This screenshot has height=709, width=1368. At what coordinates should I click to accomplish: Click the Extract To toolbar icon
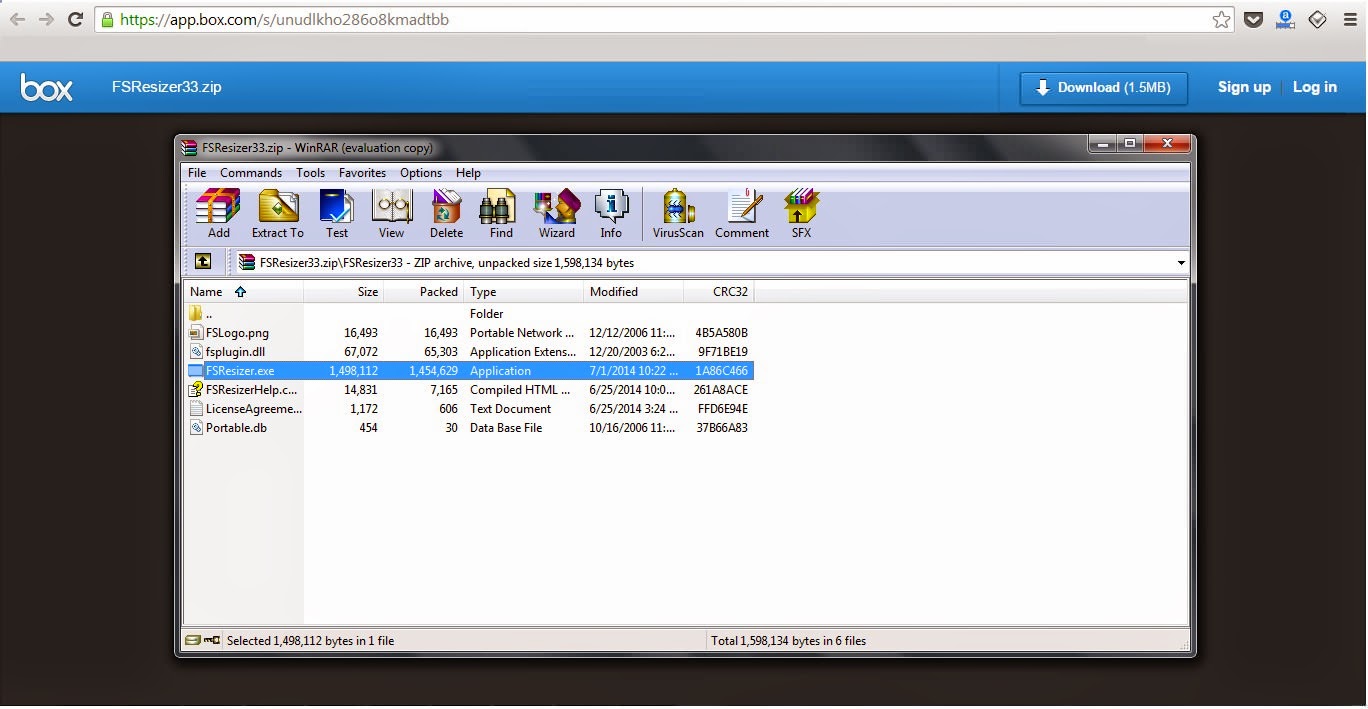[277, 213]
